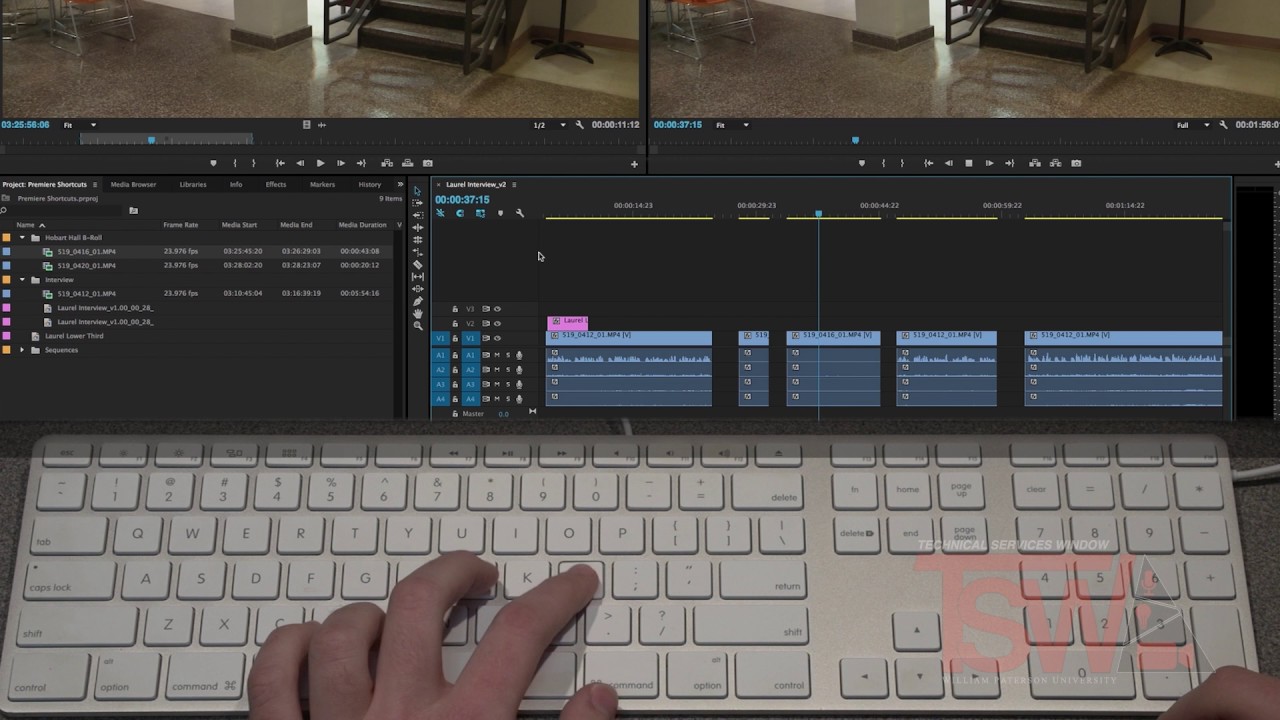This screenshot has height=720, width=1280.
Task: Collapse Interview bin
Action: pos(22,280)
